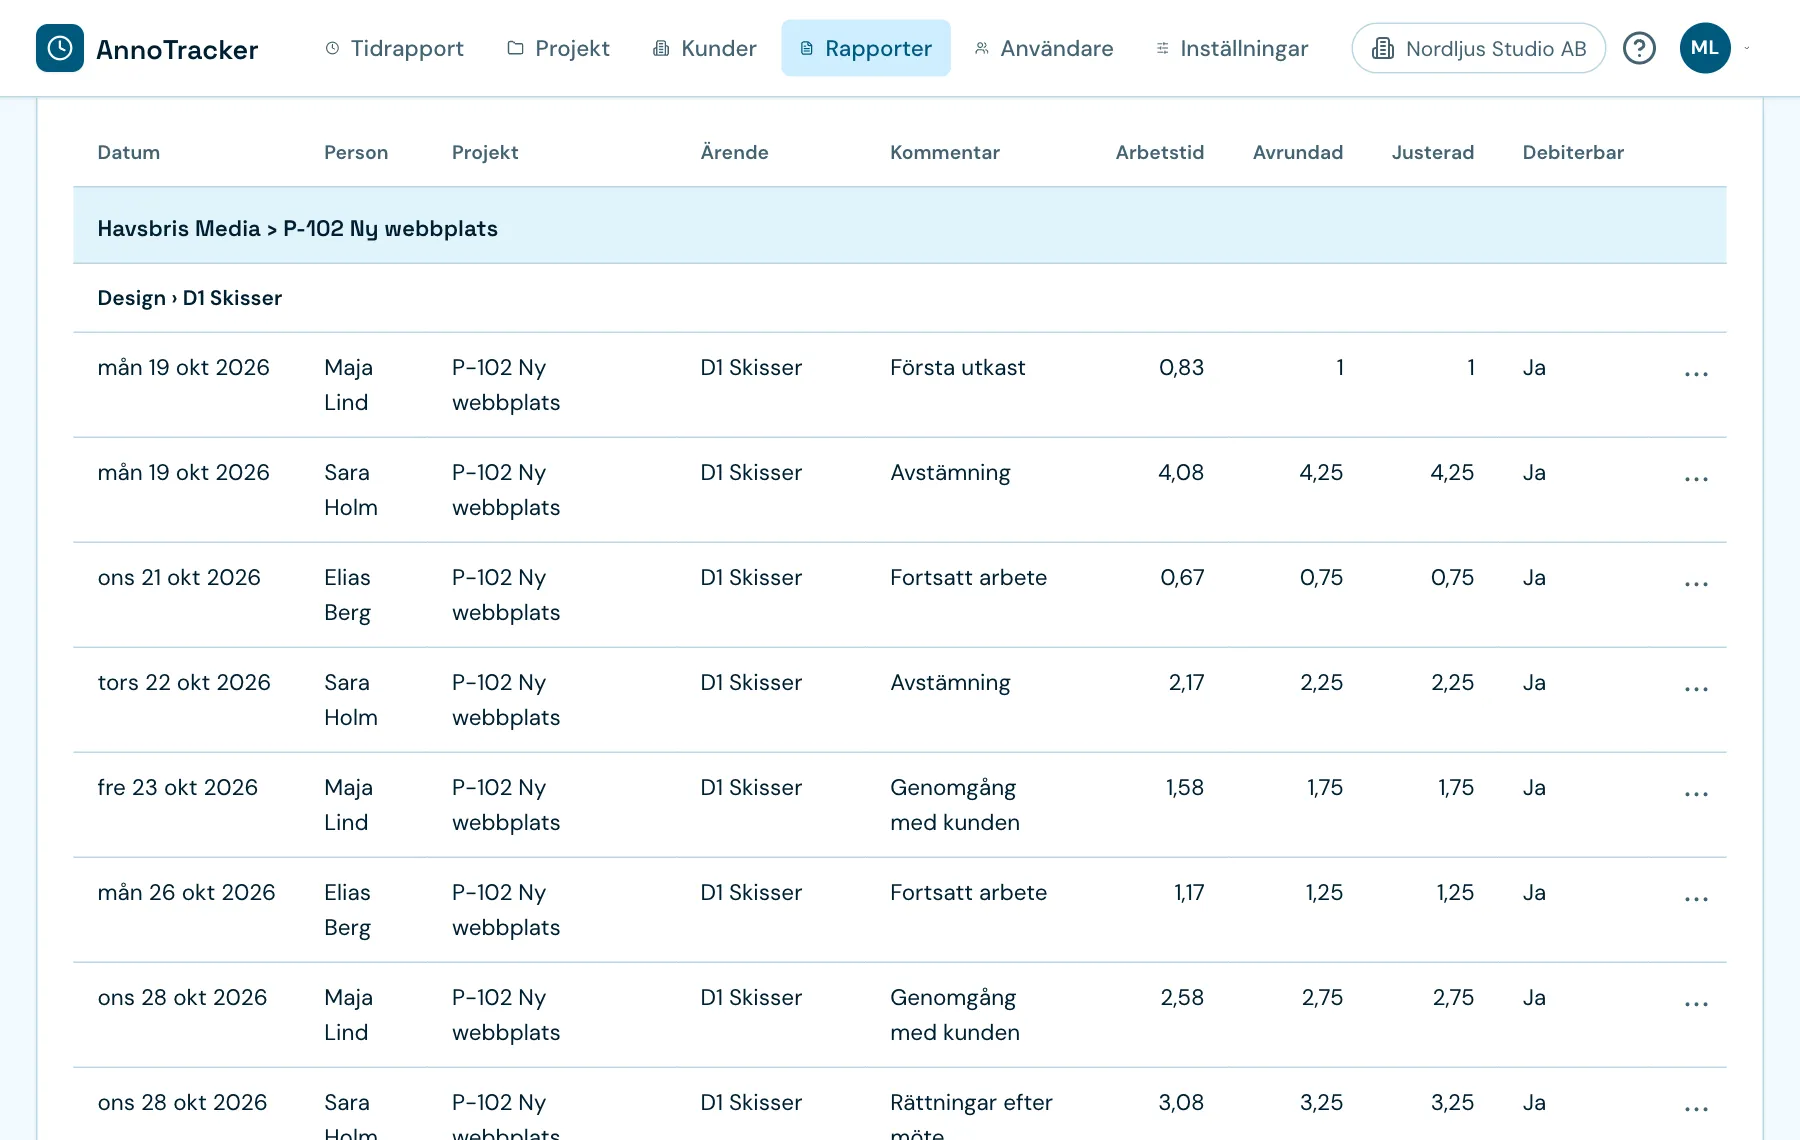Expand the account dropdown arrow beside ML
1800x1140 pixels.
[1747, 48]
